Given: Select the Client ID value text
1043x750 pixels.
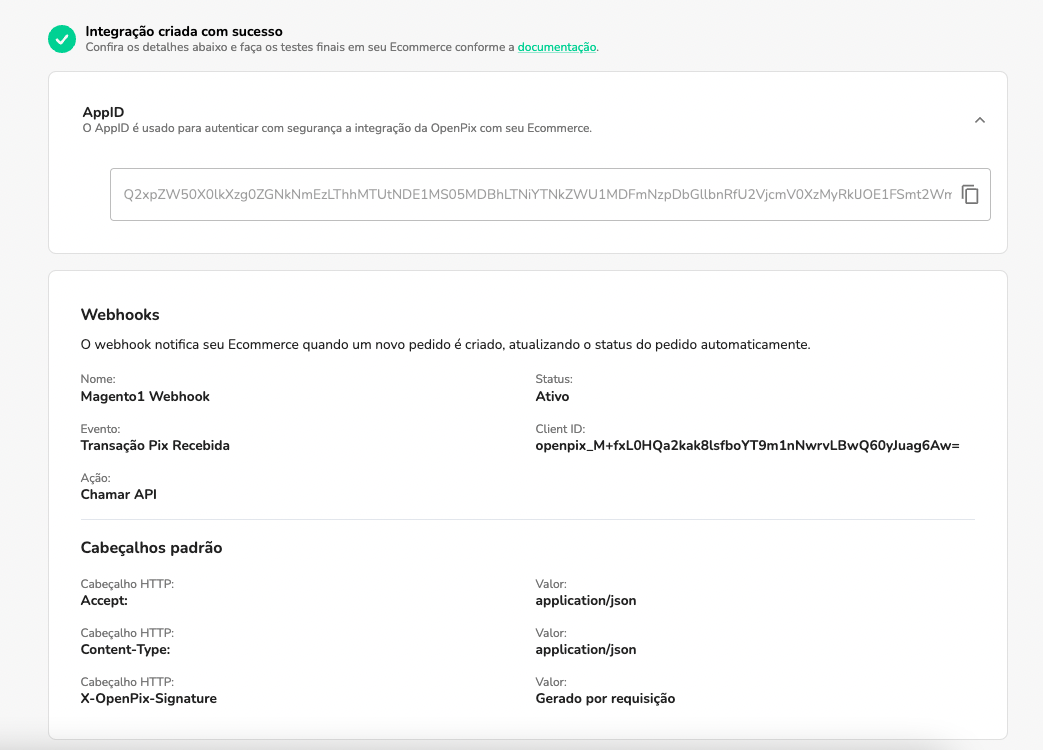Looking at the screenshot, I should pos(747,445).
